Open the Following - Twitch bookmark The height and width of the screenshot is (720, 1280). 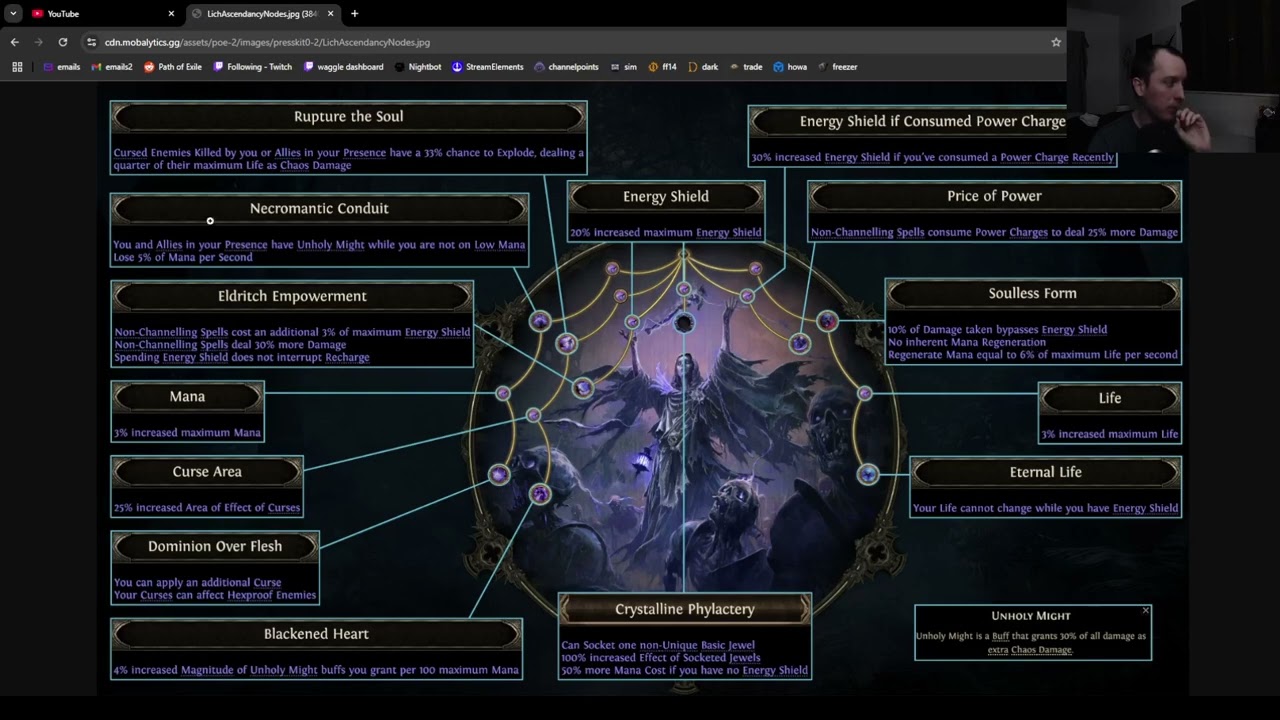(x=253, y=67)
